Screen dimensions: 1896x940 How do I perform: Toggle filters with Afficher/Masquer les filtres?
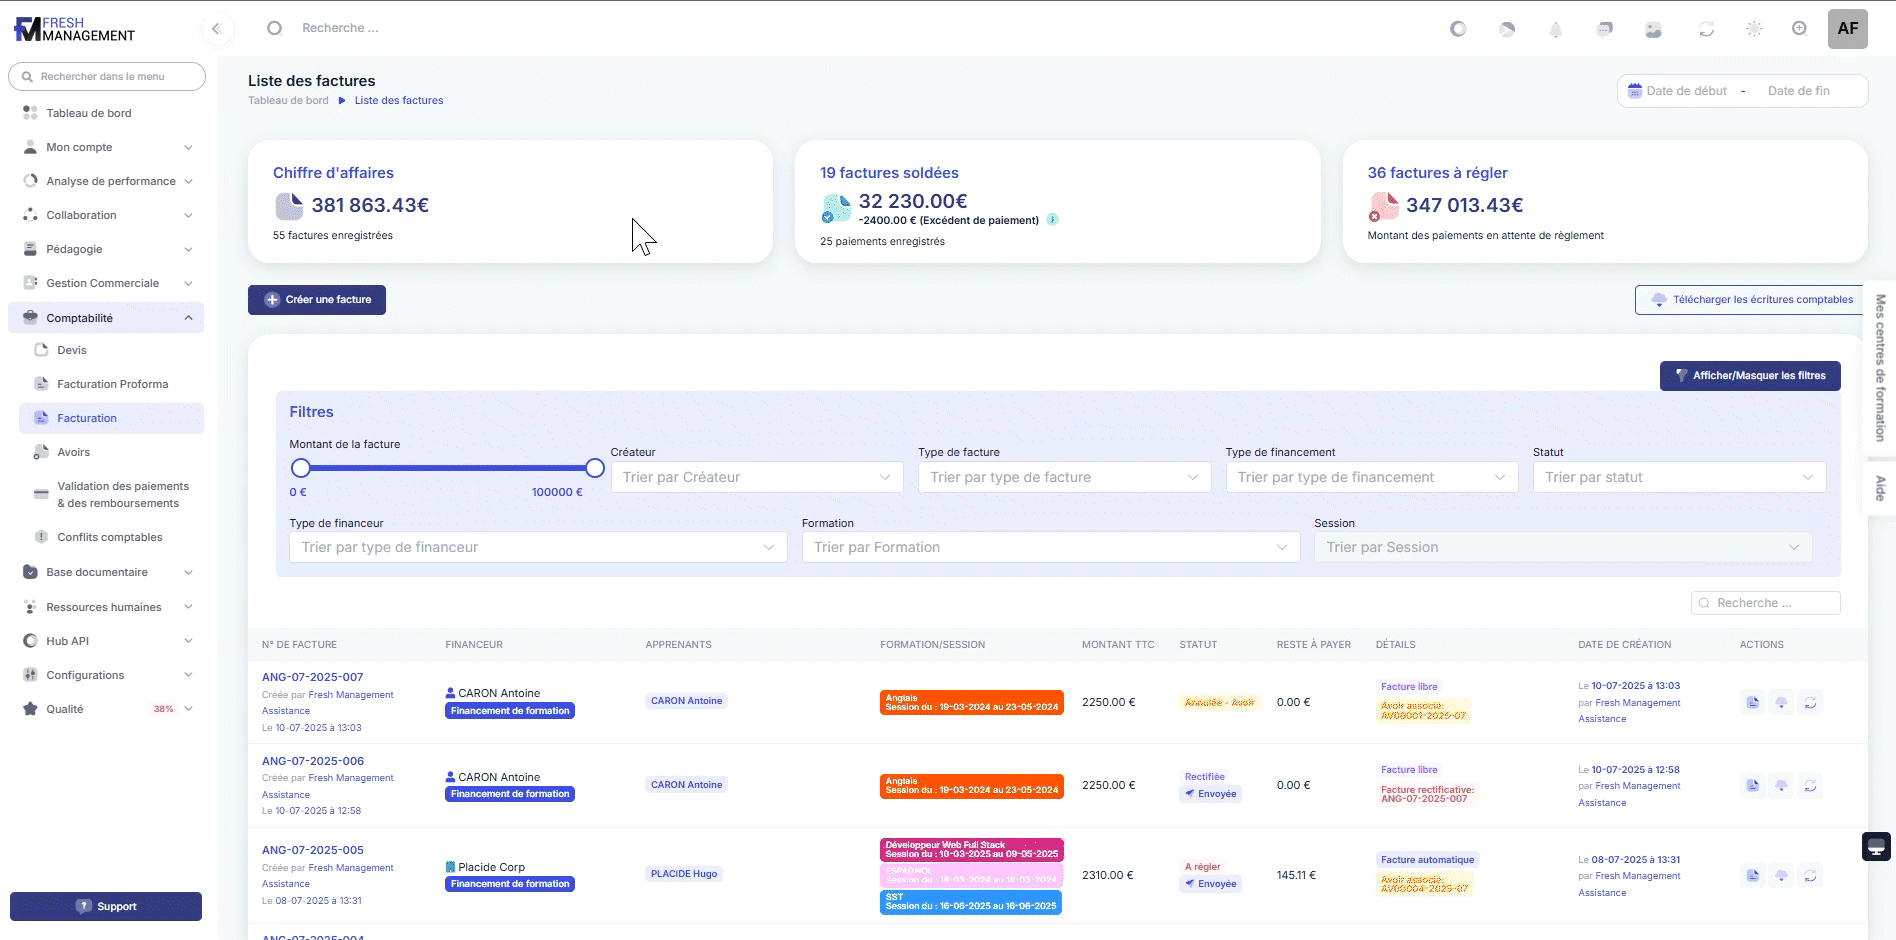(x=1749, y=376)
